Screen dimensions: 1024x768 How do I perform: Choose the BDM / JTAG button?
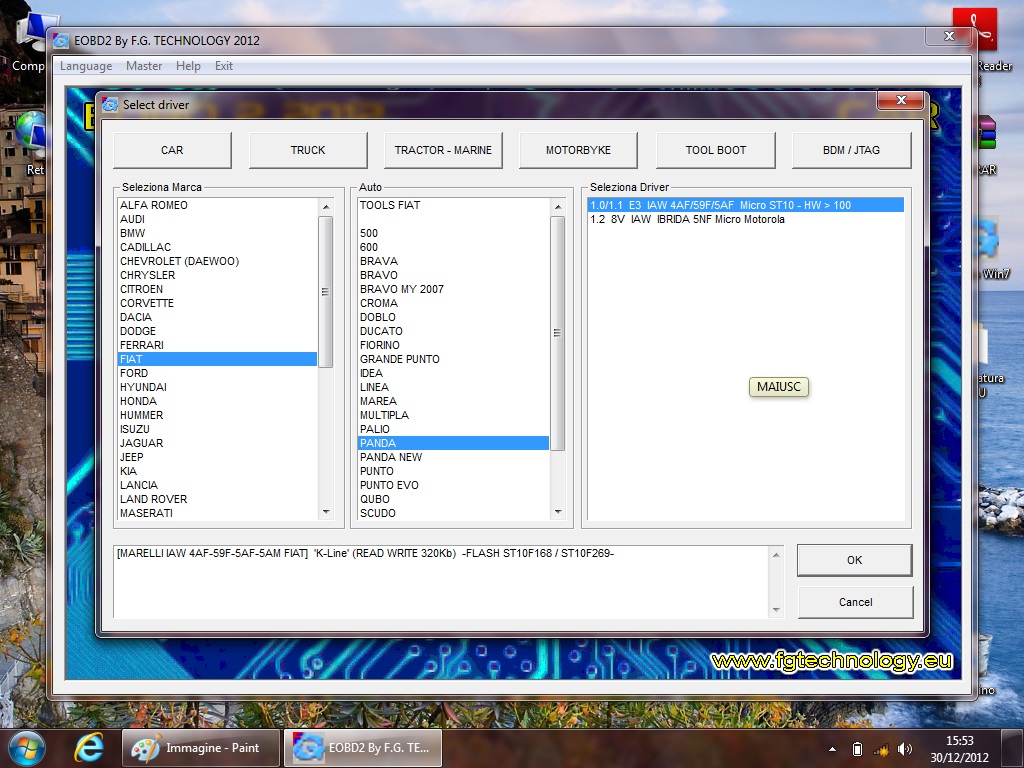pos(852,150)
